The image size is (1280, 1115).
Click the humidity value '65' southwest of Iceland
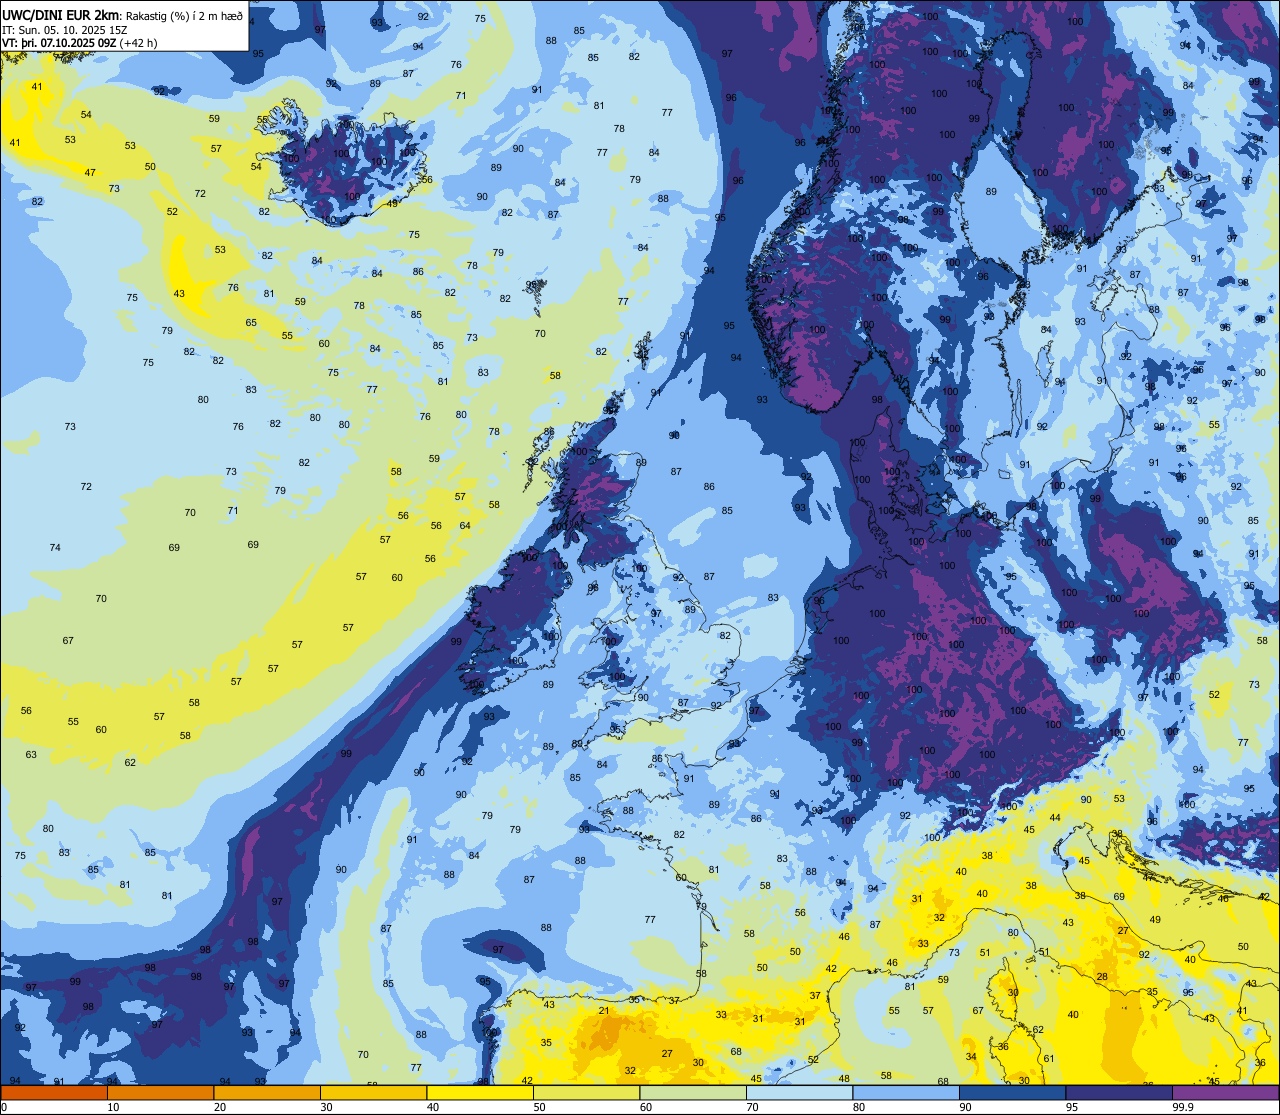click(x=251, y=322)
